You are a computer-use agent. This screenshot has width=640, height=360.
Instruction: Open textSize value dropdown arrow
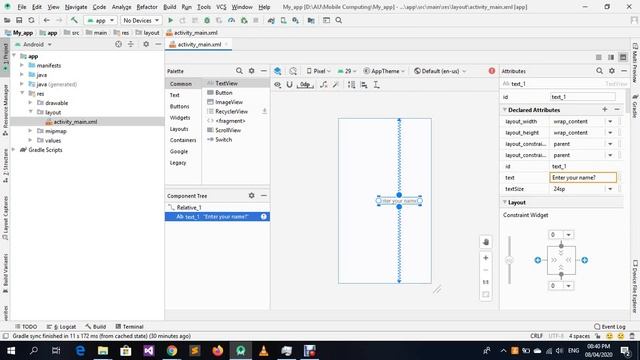pyautogui.click(x=610, y=189)
